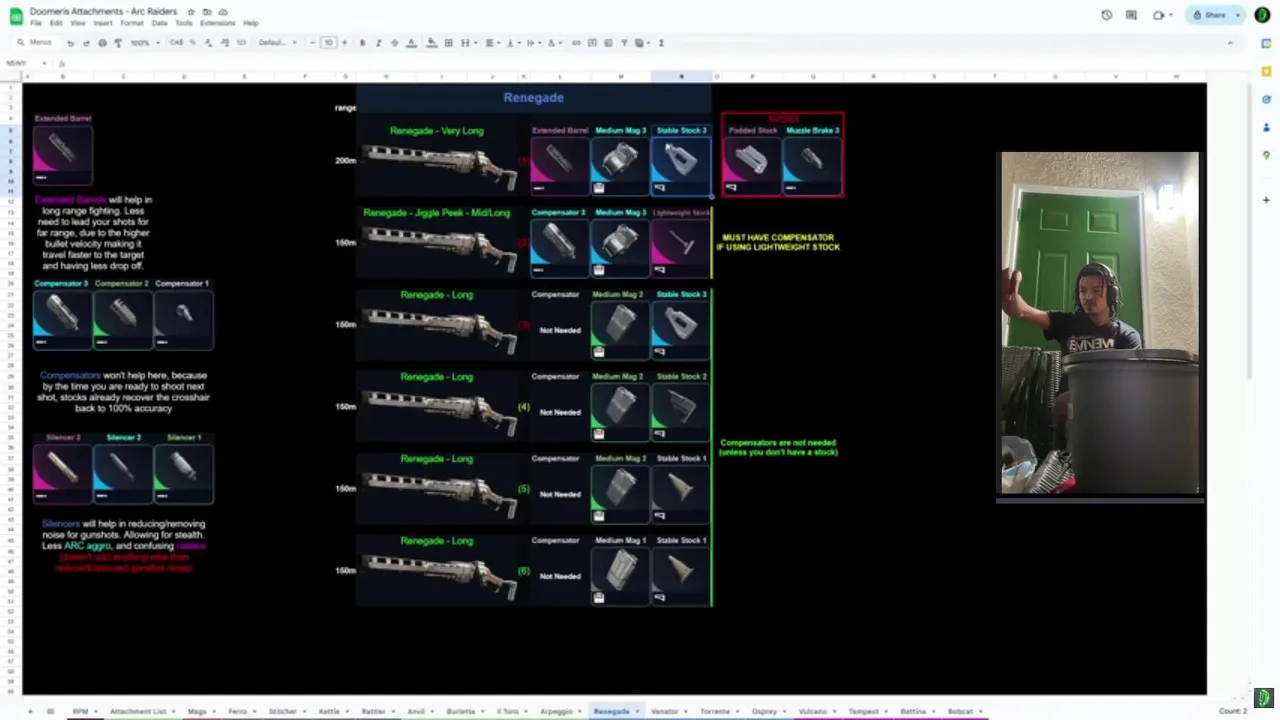This screenshot has width=1280, height=720.
Task: Activate the paint format tool
Action: pyautogui.click(x=118, y=43)
